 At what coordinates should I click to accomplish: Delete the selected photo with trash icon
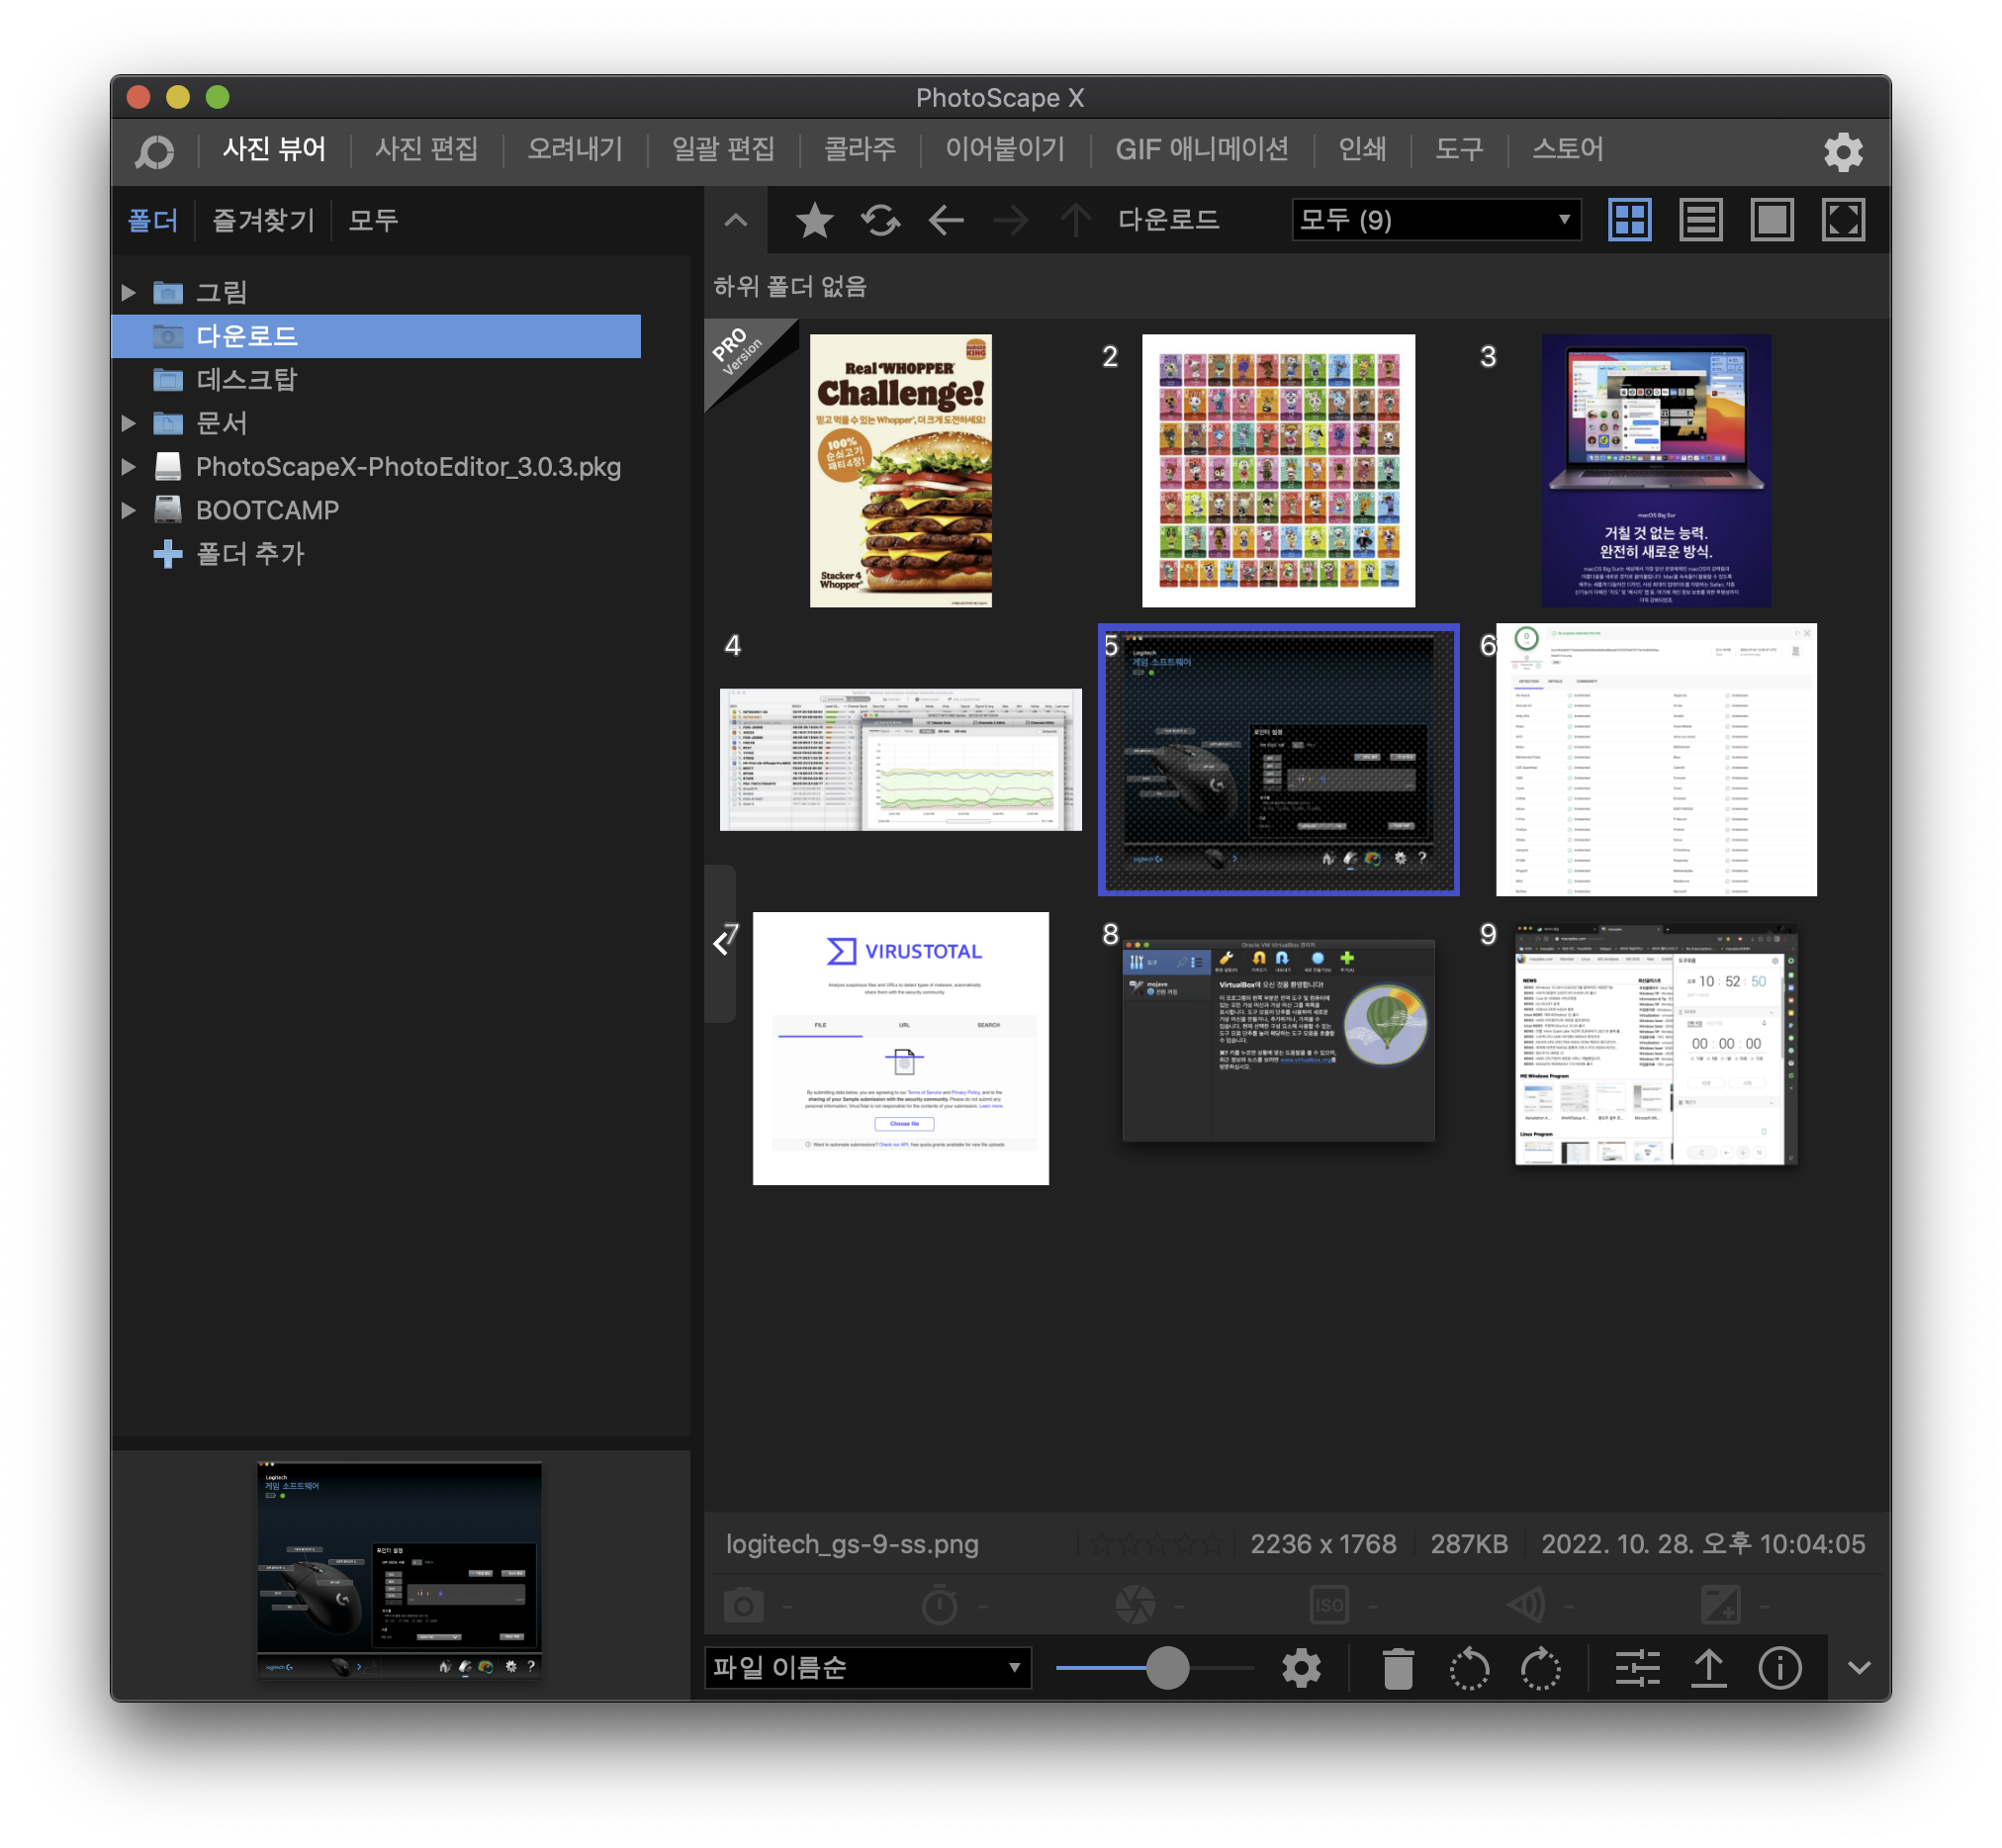pos(1397,1667)
